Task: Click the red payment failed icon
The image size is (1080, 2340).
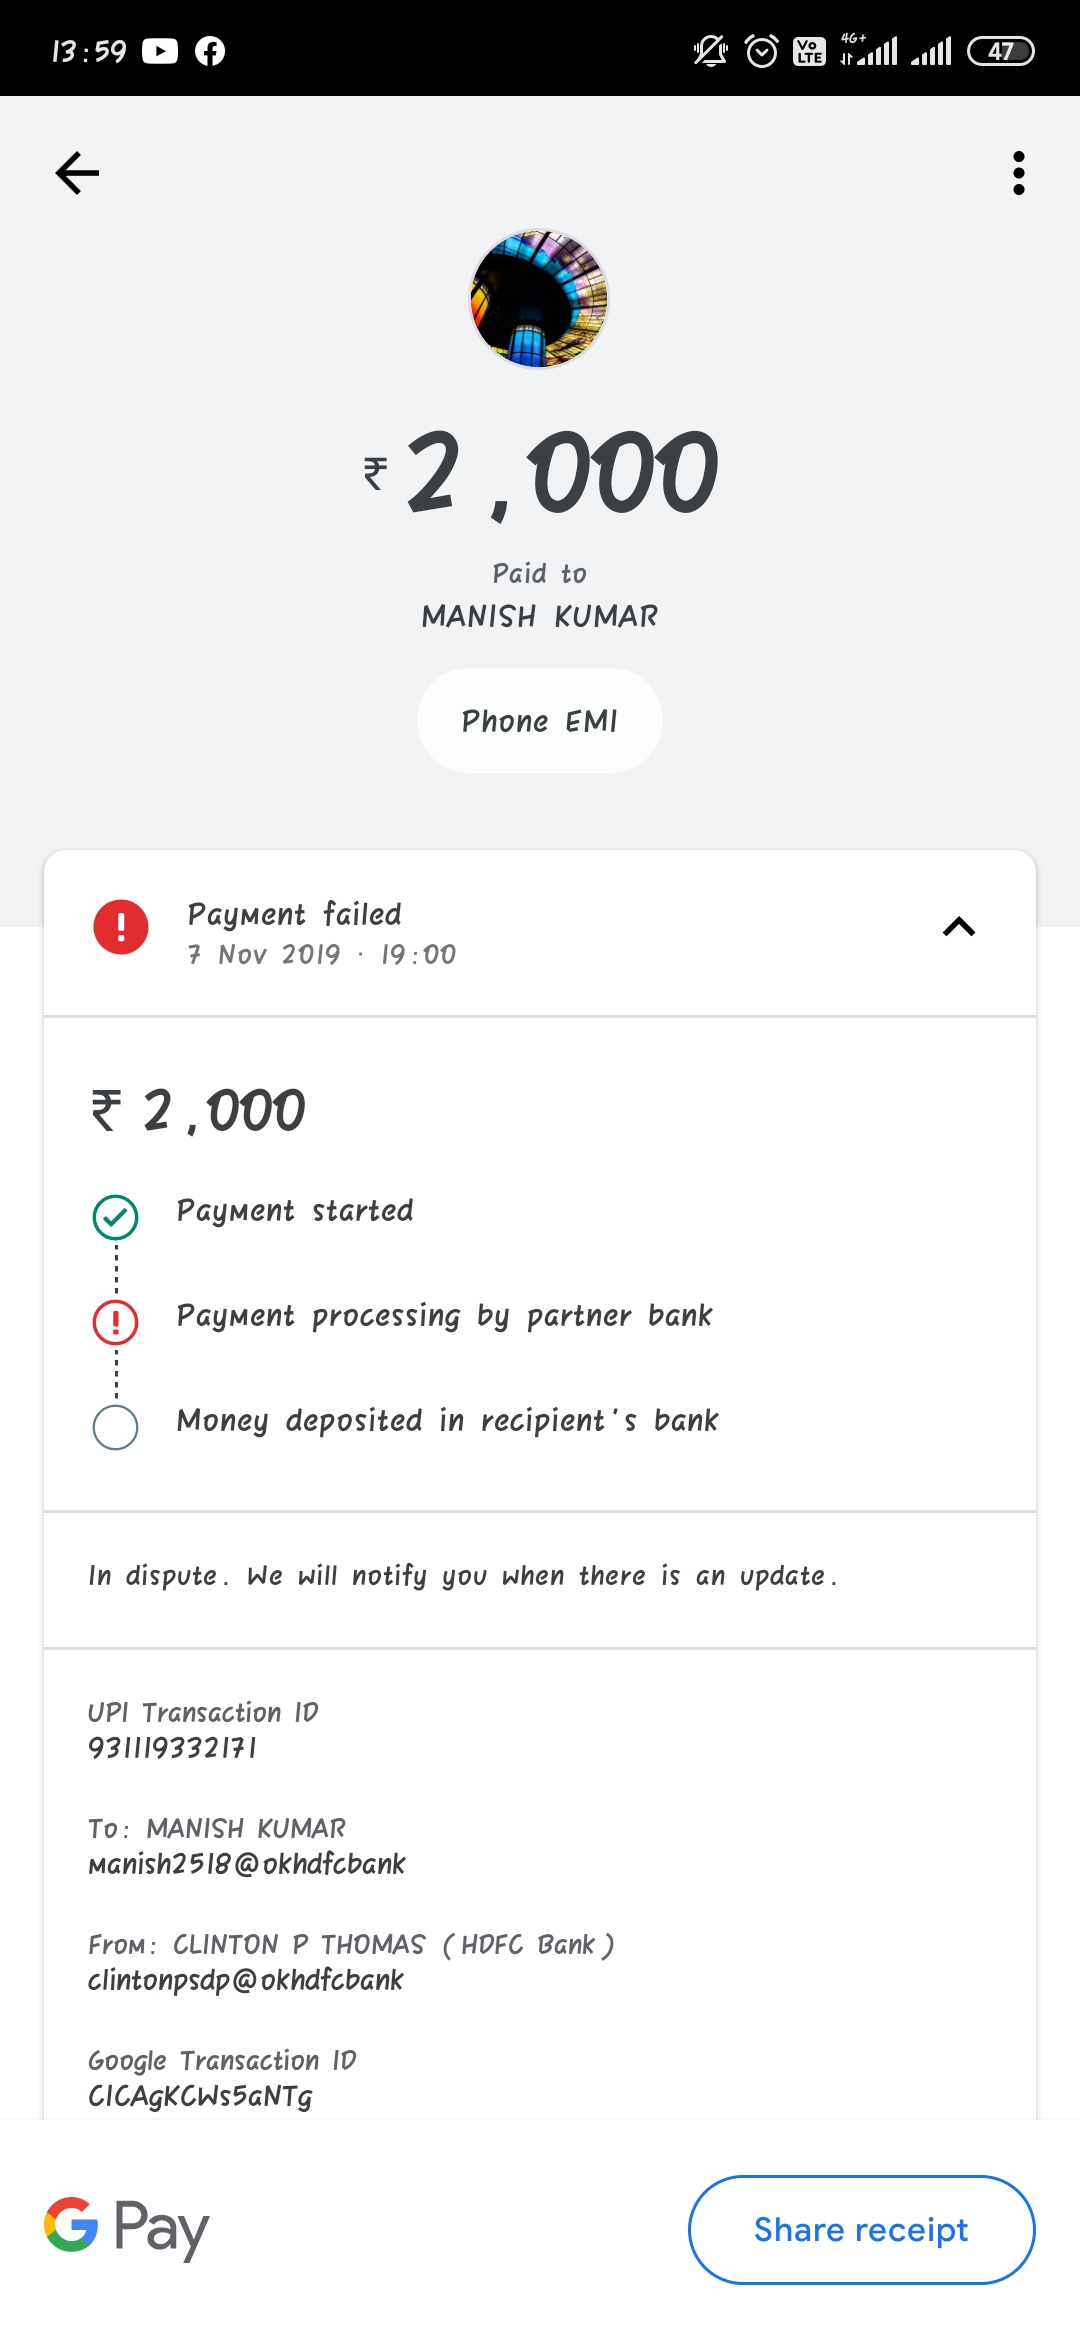Action: tap(121, 927)
